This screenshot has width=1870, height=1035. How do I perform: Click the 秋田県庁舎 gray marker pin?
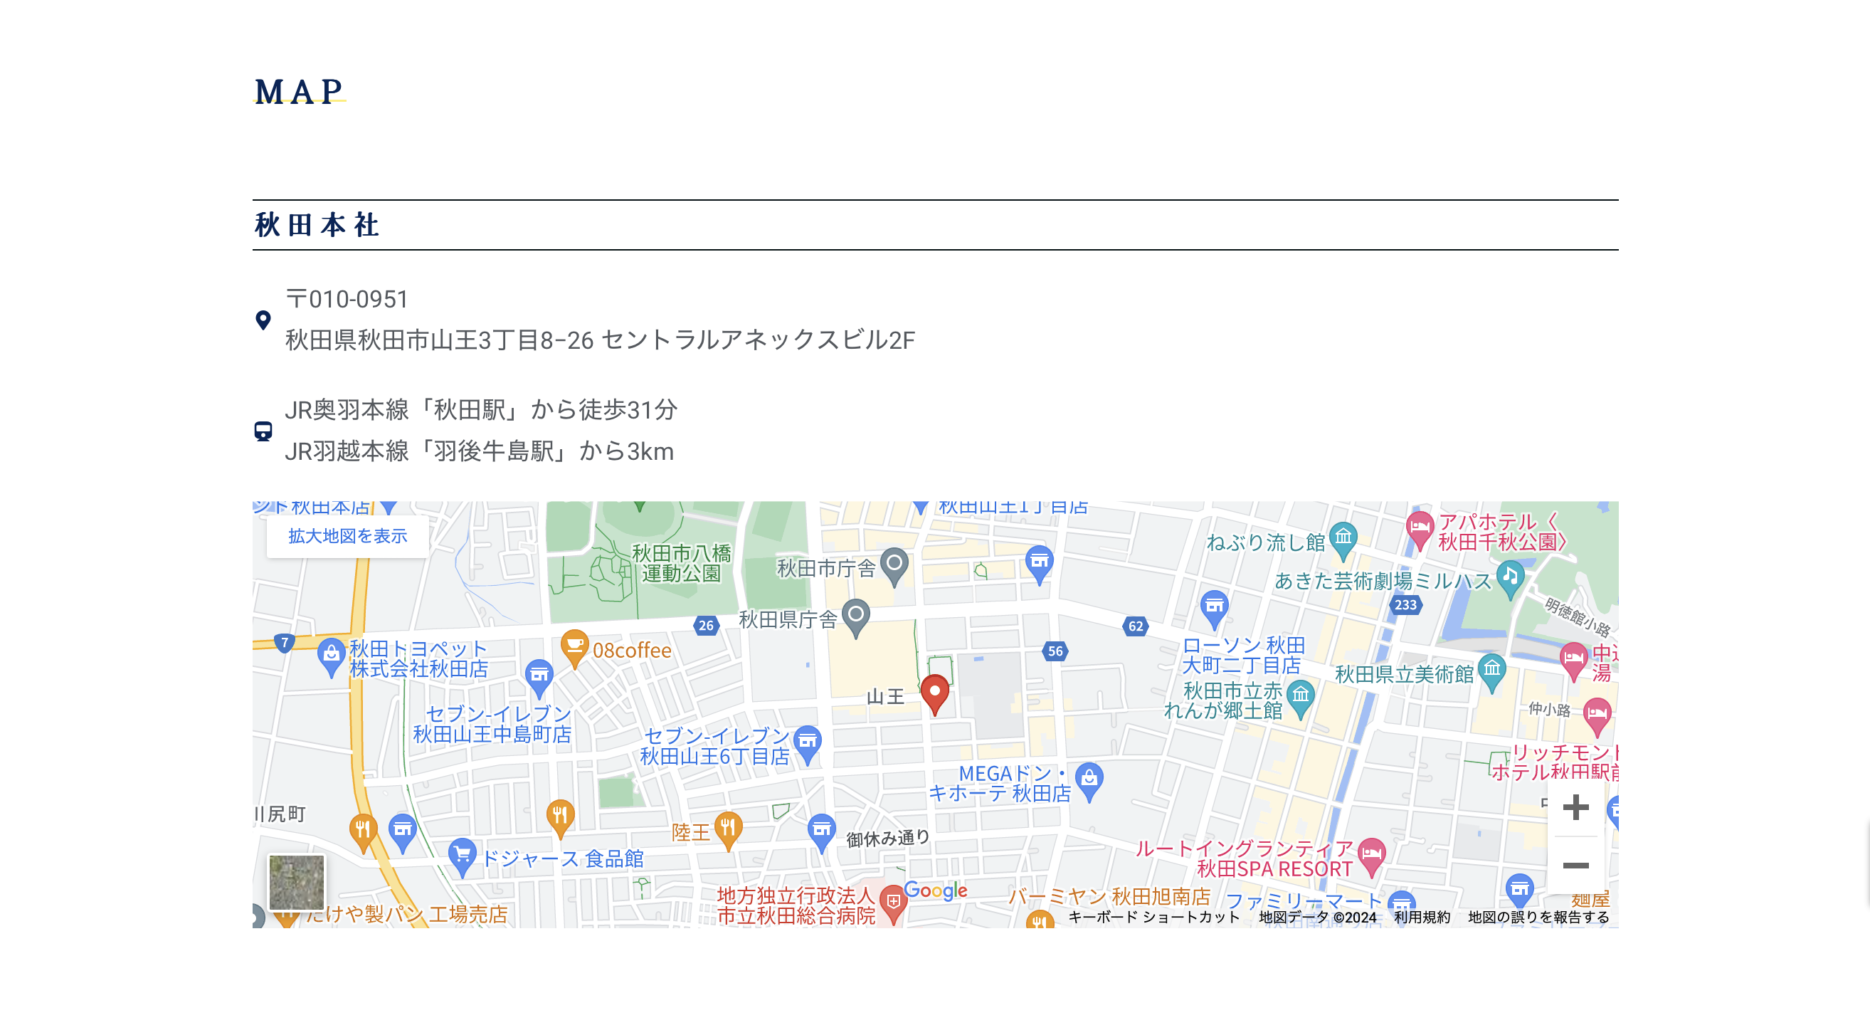click(856, 617)
